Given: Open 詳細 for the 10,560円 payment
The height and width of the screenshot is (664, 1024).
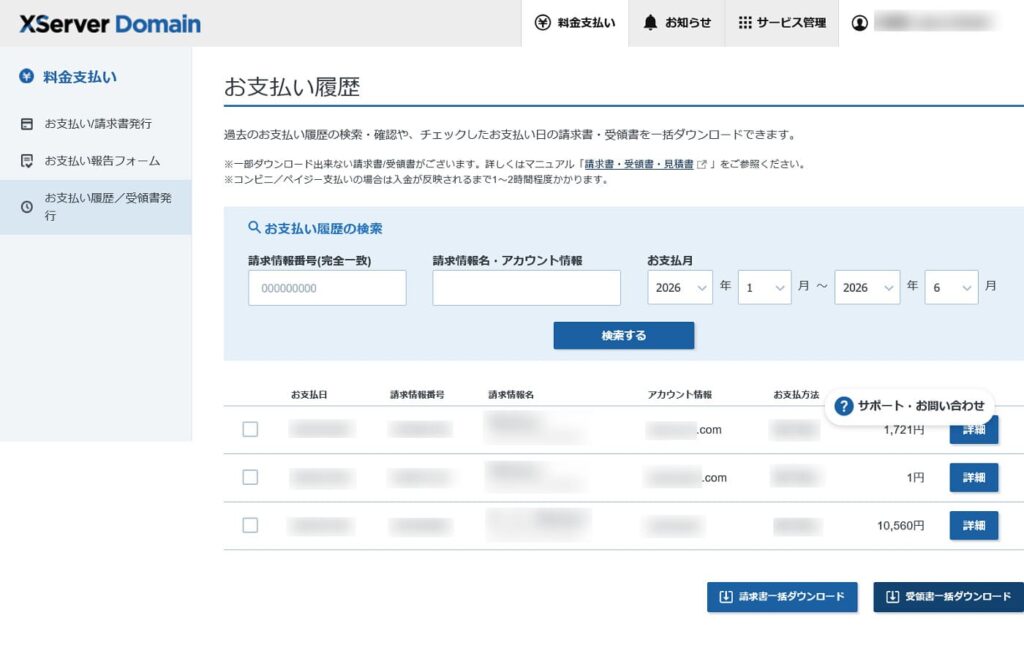Looking at the screenshot, I should tap(974, 526).
